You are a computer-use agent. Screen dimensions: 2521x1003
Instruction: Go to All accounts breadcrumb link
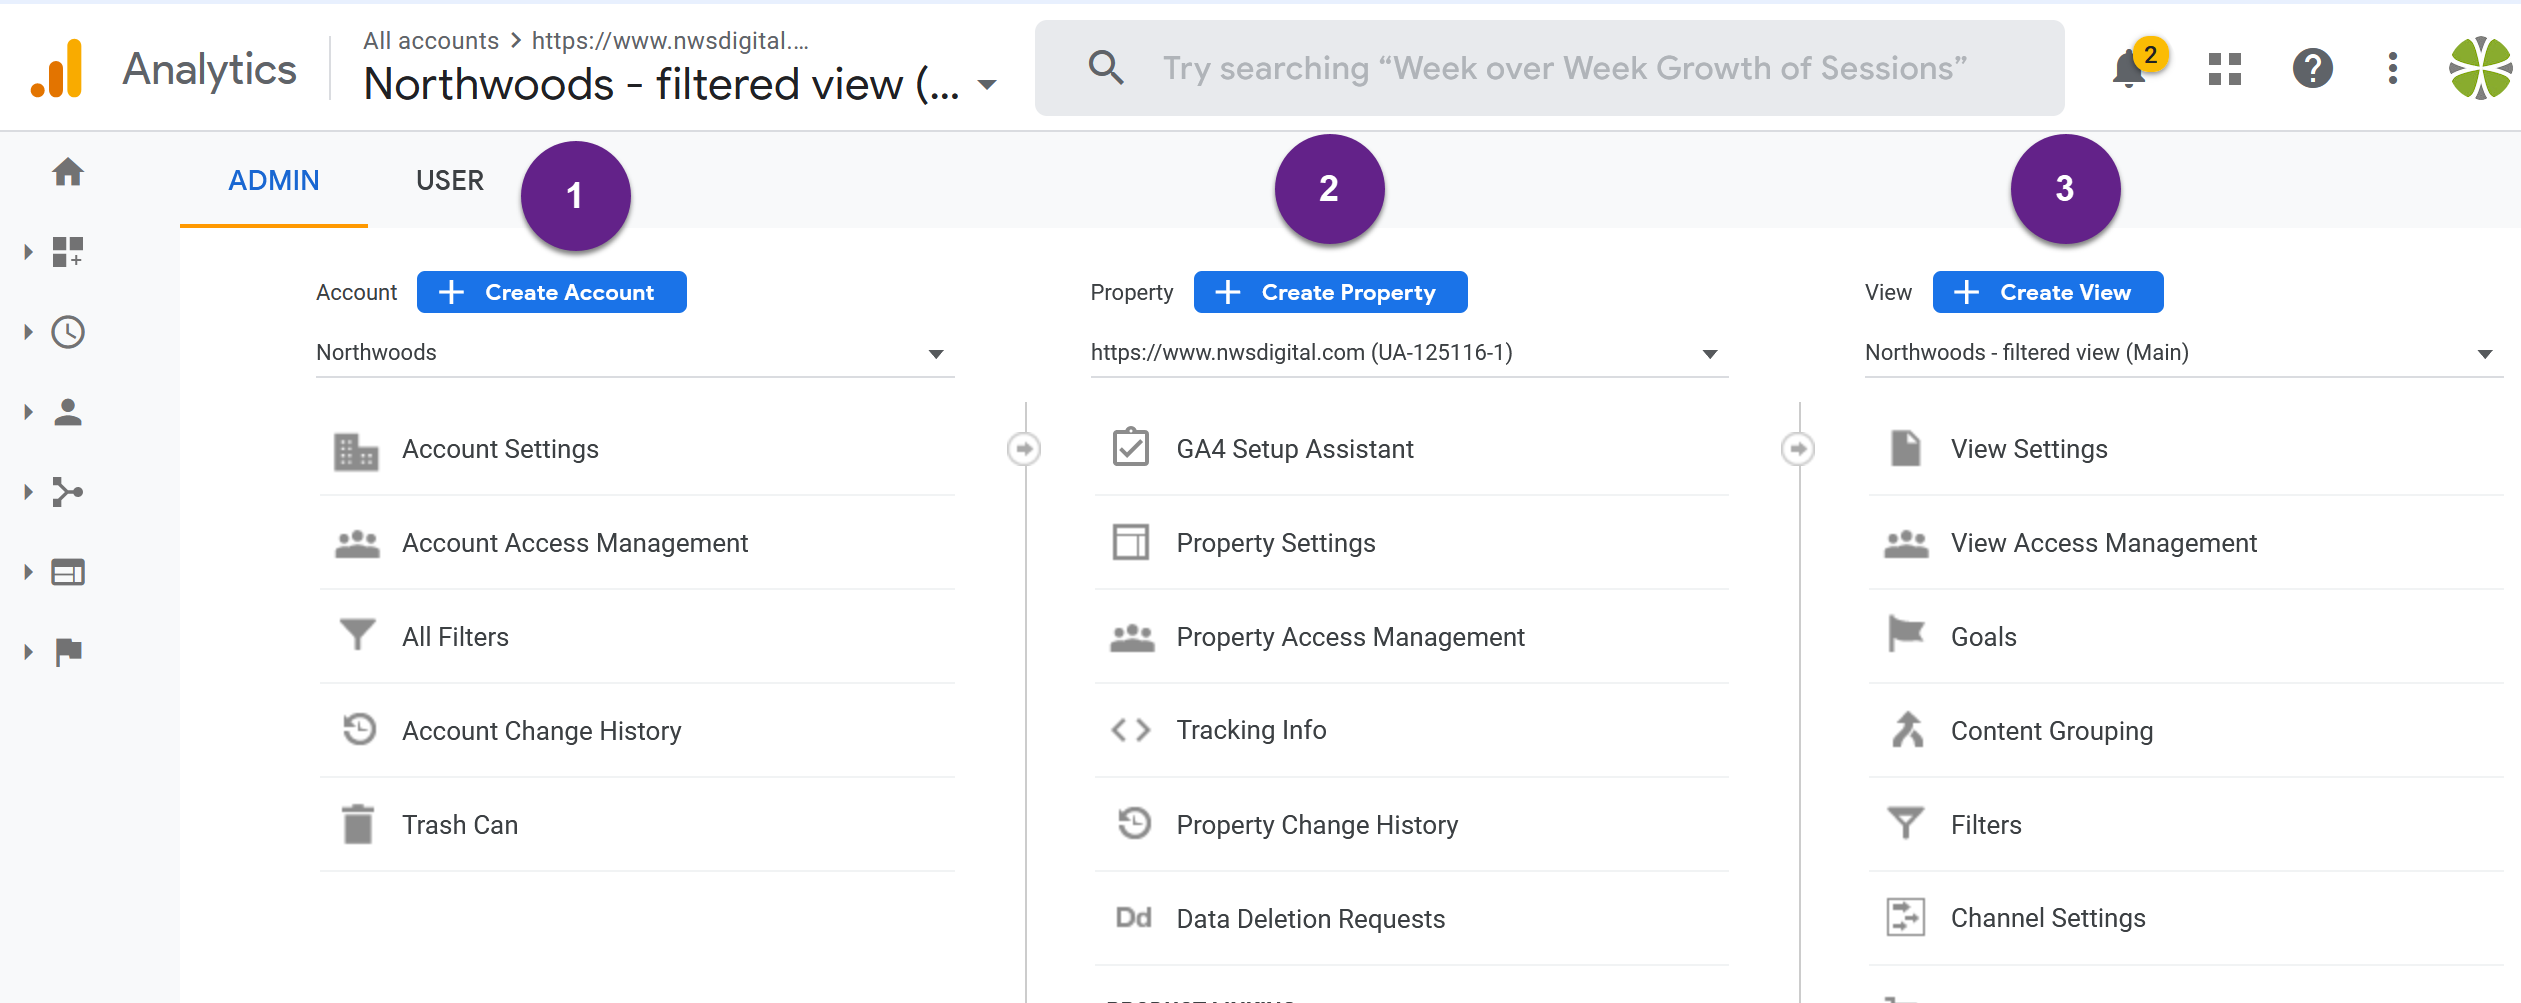coord(431,41)
